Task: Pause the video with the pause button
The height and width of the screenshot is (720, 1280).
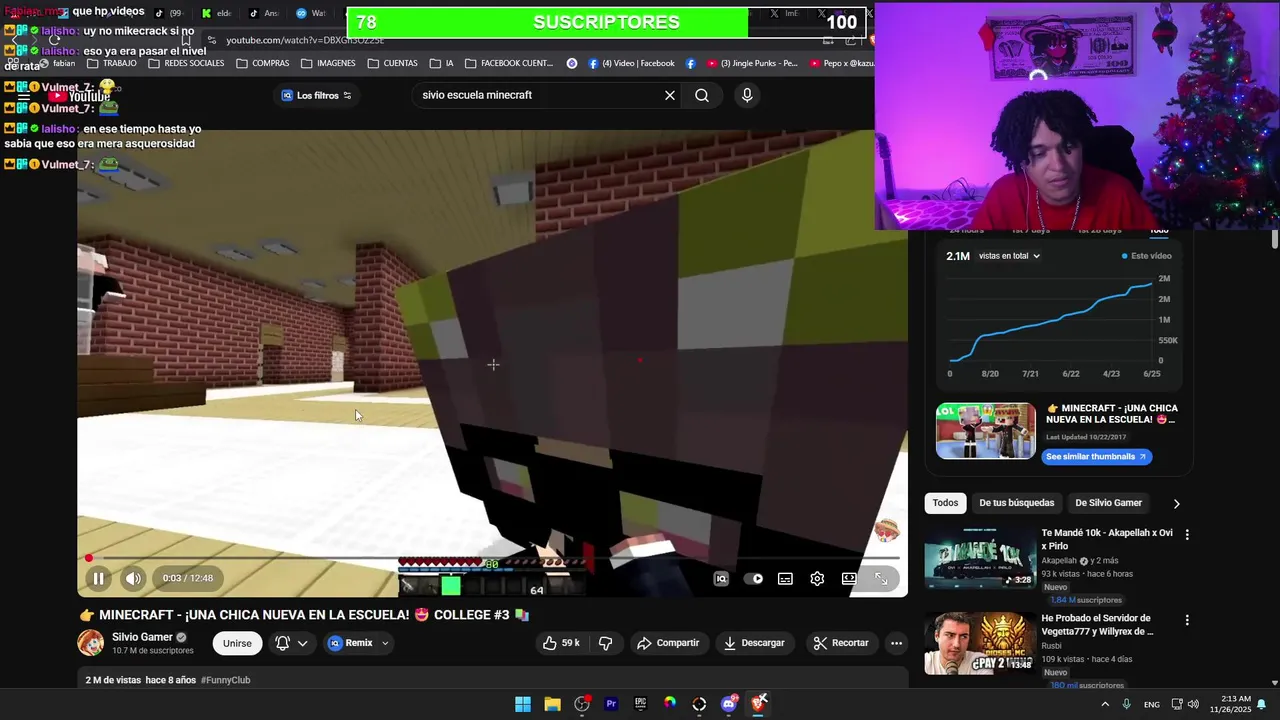Action: coord(98,578)
